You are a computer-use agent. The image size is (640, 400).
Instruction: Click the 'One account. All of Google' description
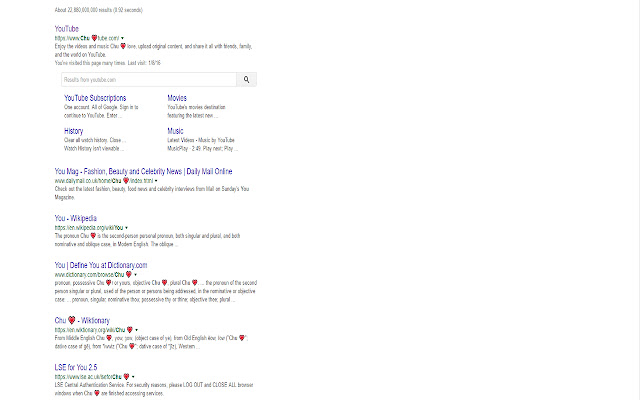pyautogui.click(x=101, y=111)
